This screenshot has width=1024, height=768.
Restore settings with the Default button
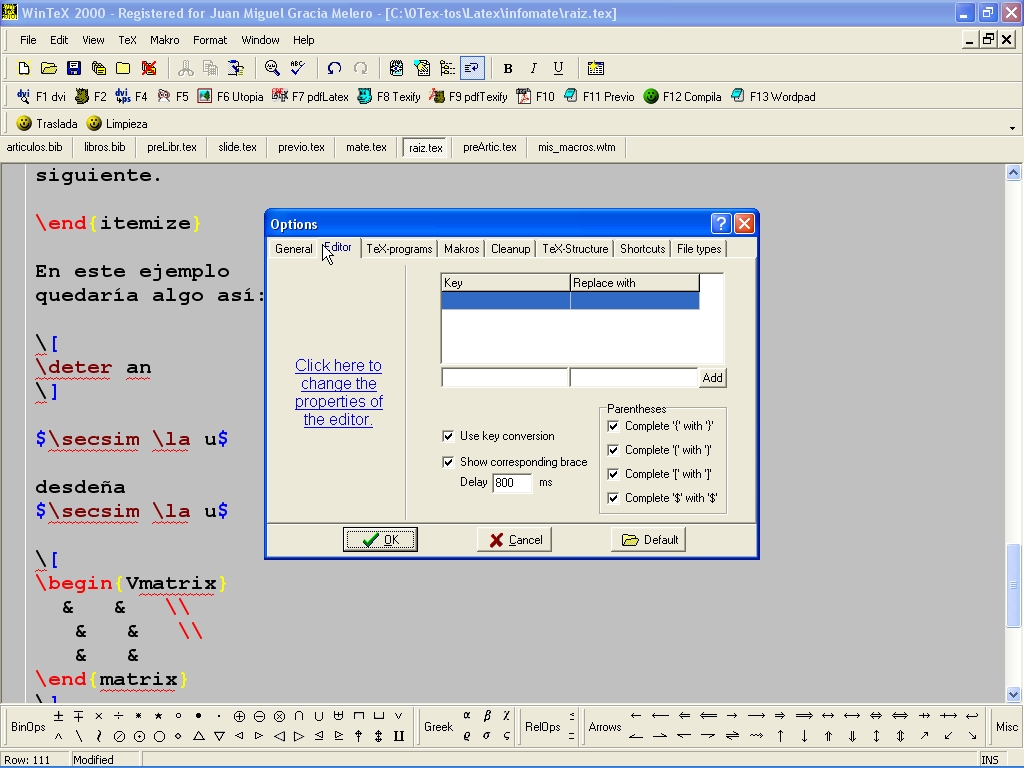click(x=648, y=539)
